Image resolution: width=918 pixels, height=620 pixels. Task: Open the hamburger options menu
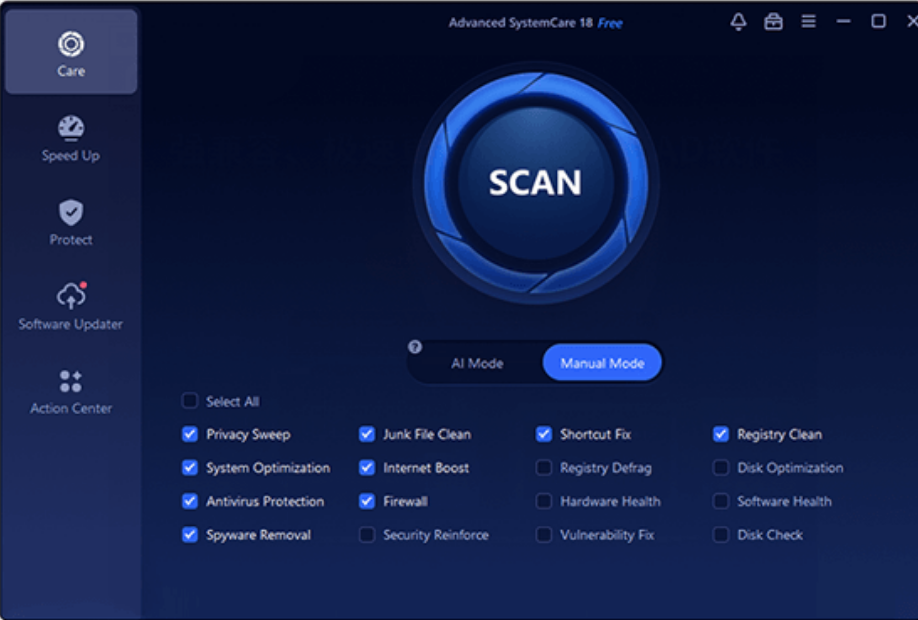808,22
